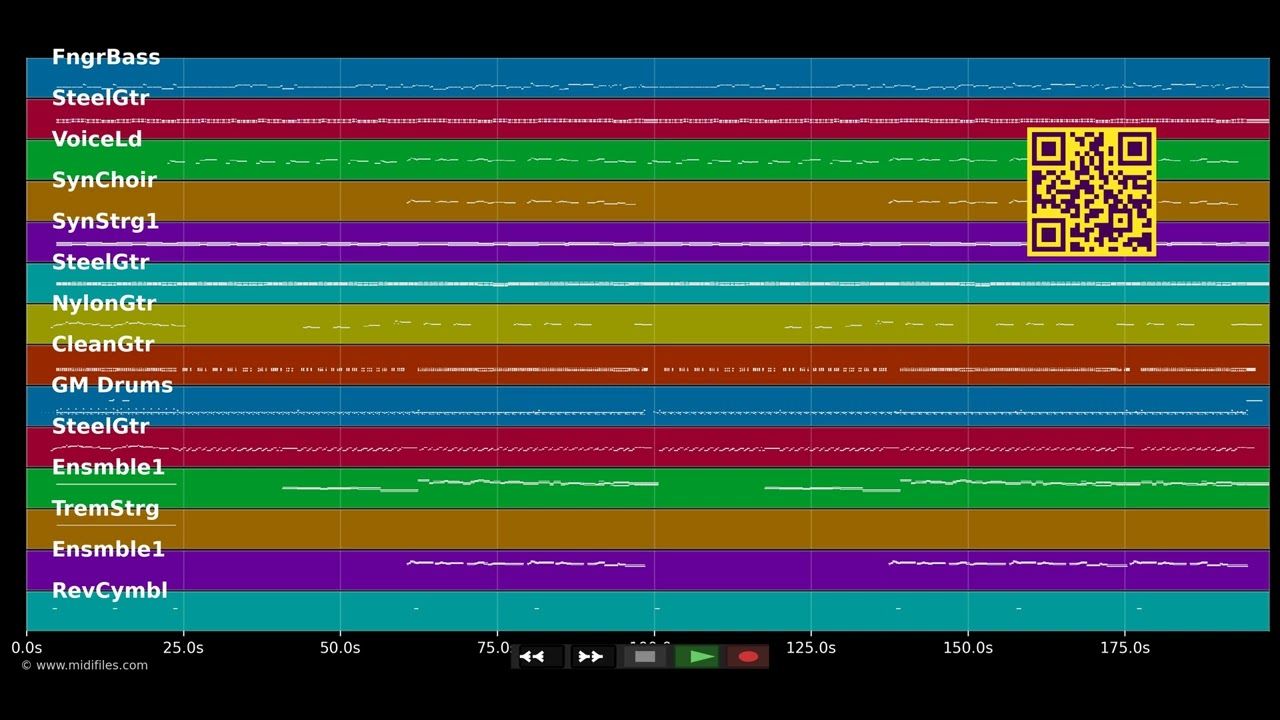Select the VoiceLd track label

point(97,139)
